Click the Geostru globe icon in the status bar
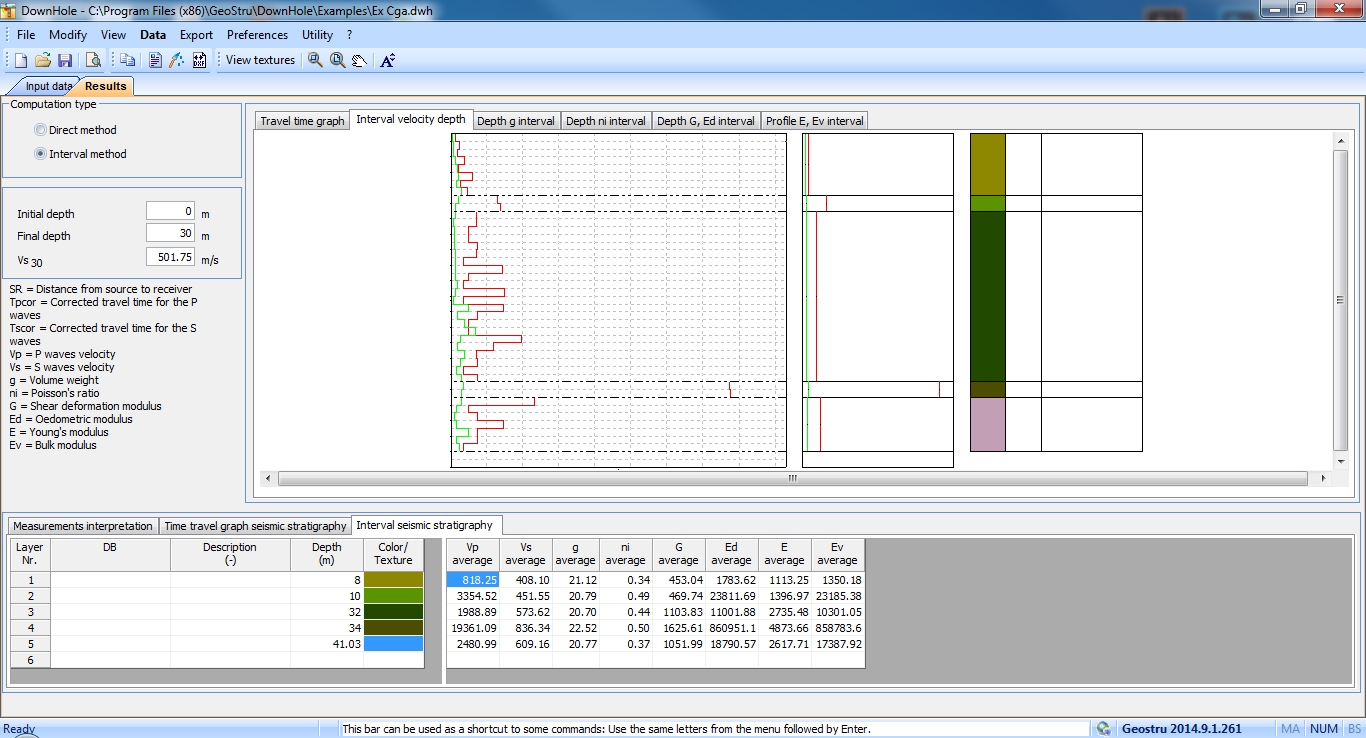1366x738 pixels. coord(1104,729)
